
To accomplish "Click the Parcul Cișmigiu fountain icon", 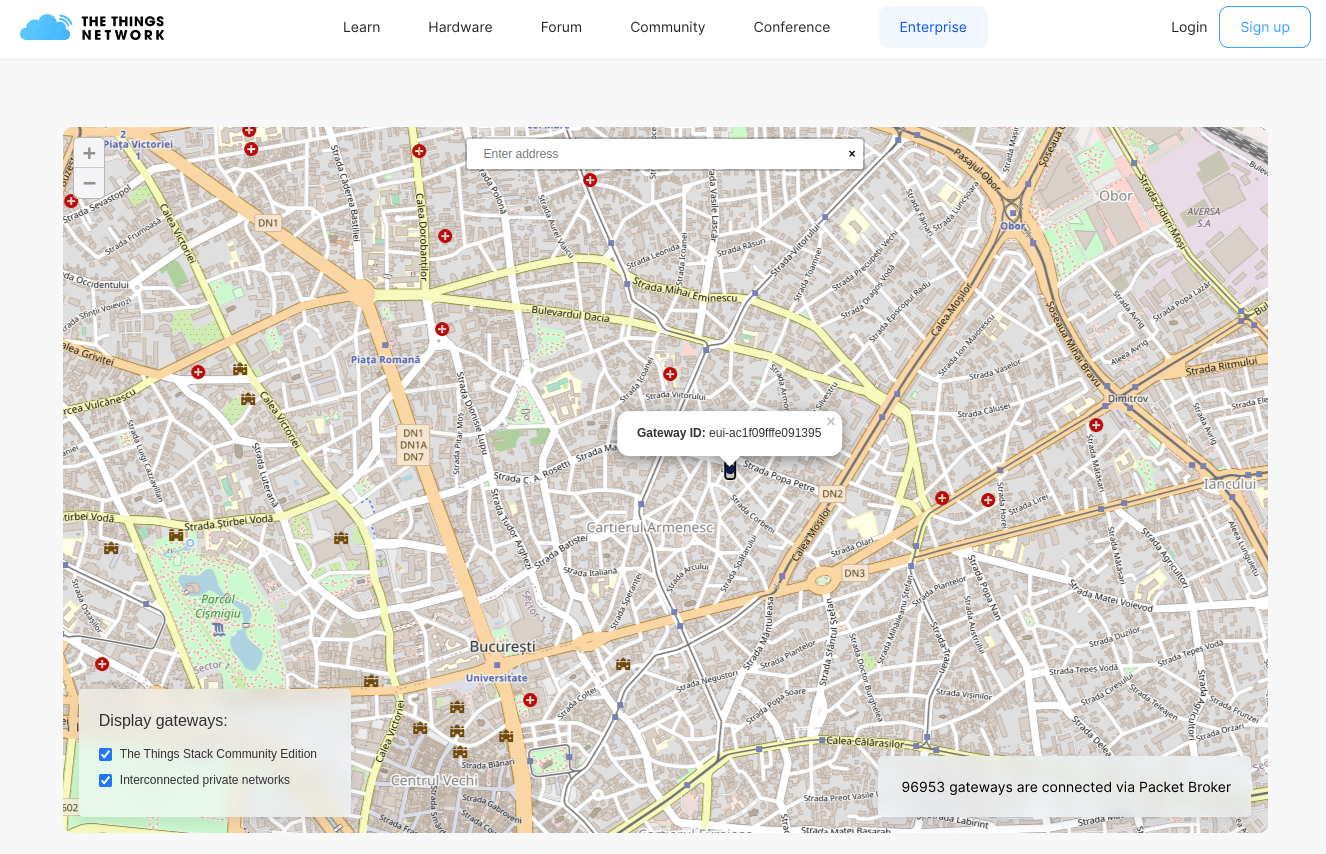I will coord(218,628).
